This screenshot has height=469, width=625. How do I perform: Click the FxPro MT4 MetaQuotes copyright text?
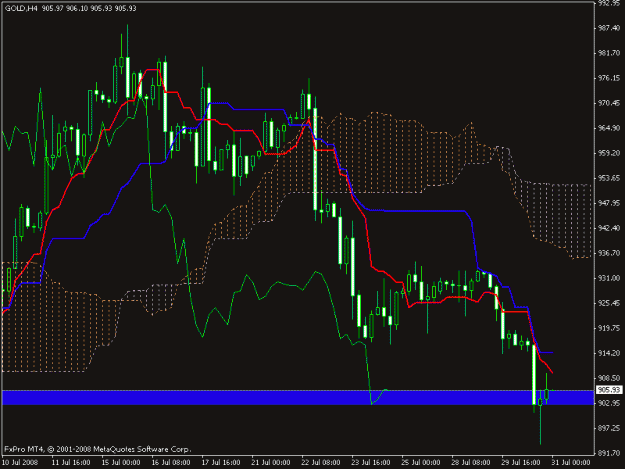(98, 449)
